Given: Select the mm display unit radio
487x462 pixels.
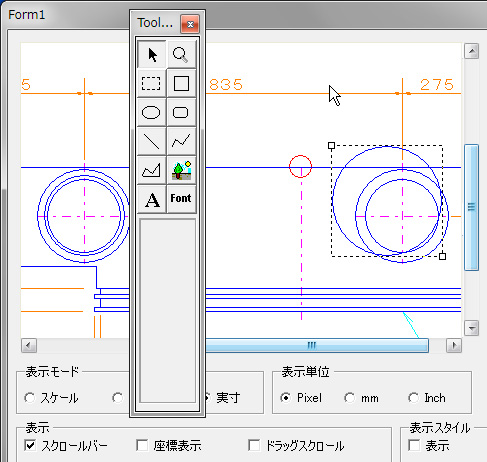Looking at the screenshot, I should coord(350,398).
